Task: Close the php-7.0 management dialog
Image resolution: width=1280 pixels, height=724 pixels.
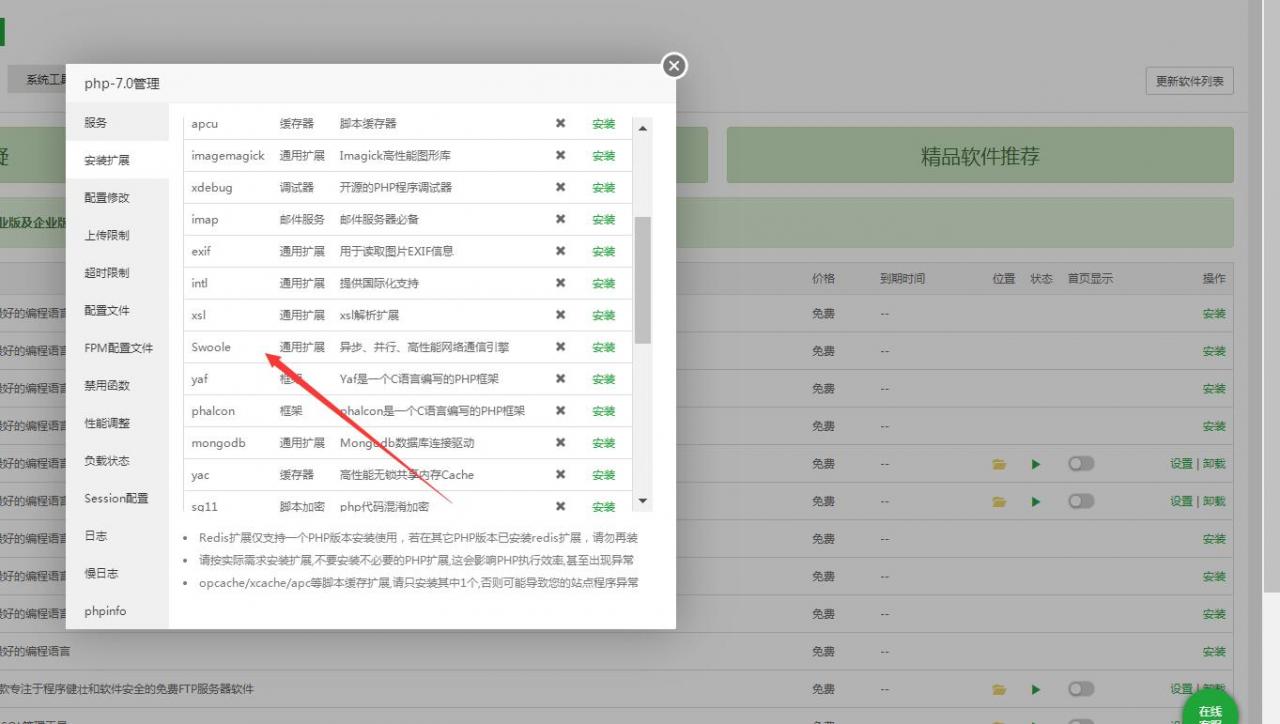Action: 674,66
